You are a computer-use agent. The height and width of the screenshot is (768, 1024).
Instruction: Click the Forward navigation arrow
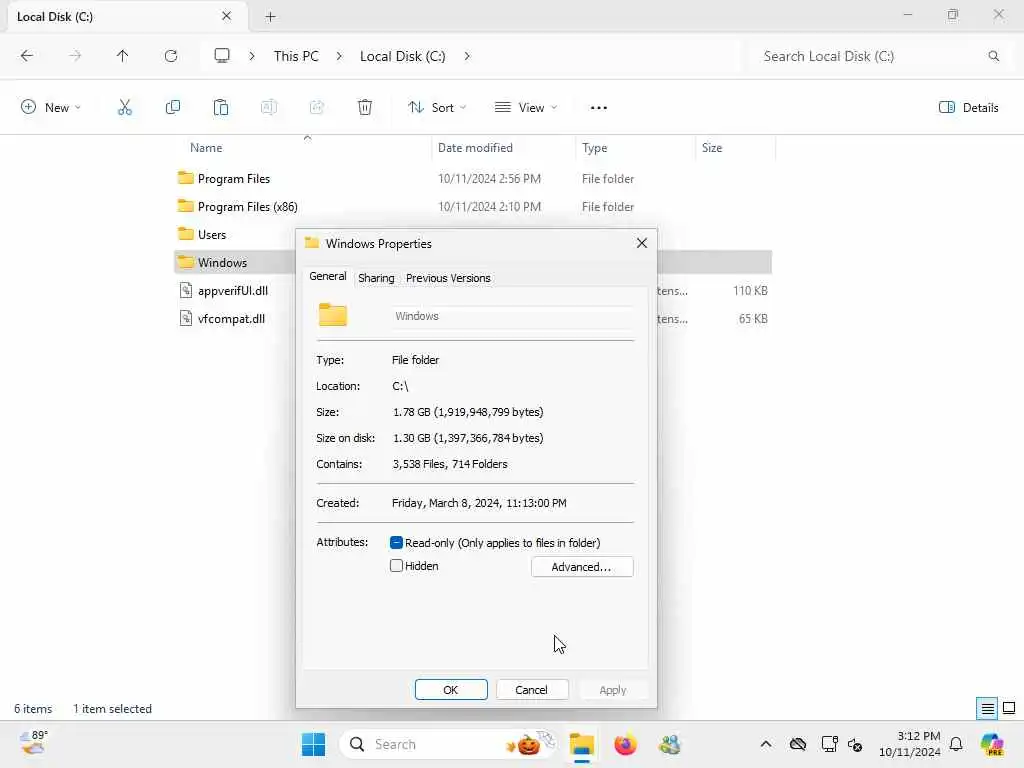75,56
